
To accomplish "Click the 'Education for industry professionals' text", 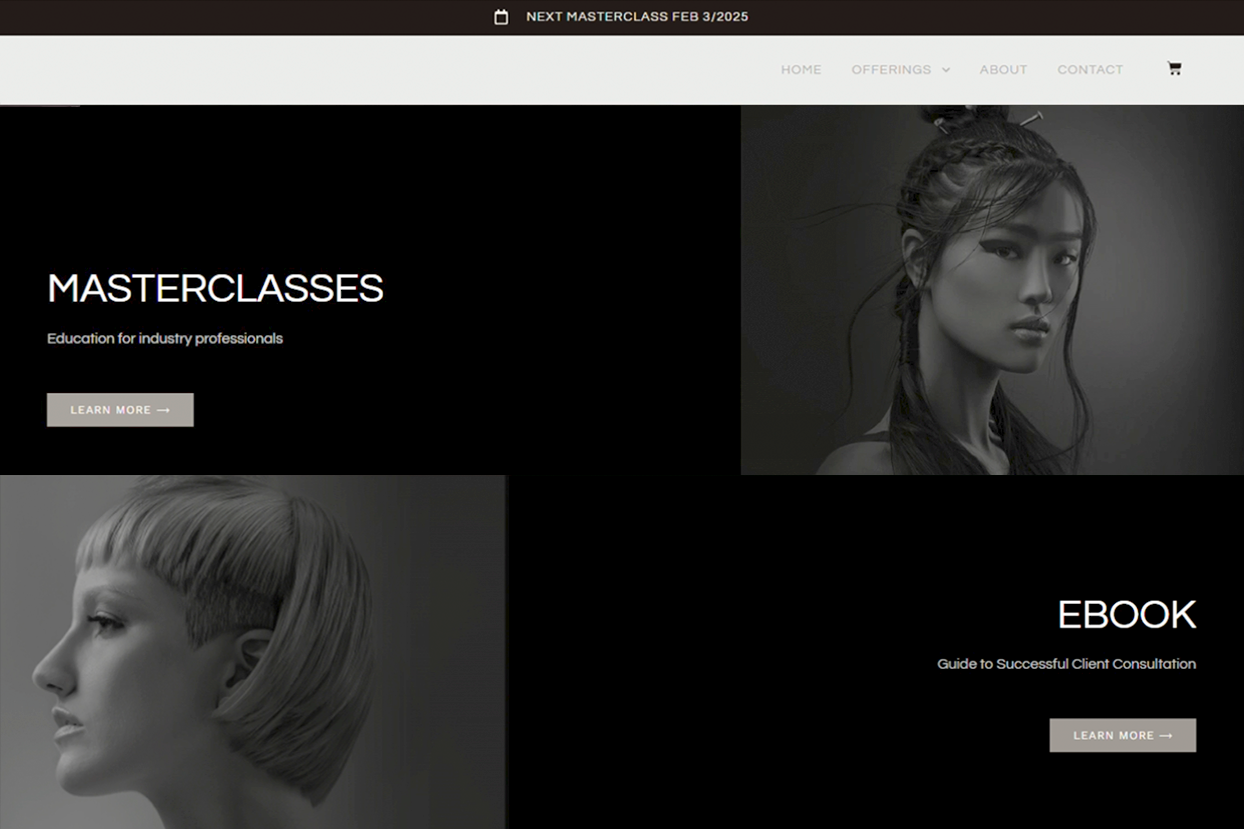I will pyautogui.click(x=165, y=339).
